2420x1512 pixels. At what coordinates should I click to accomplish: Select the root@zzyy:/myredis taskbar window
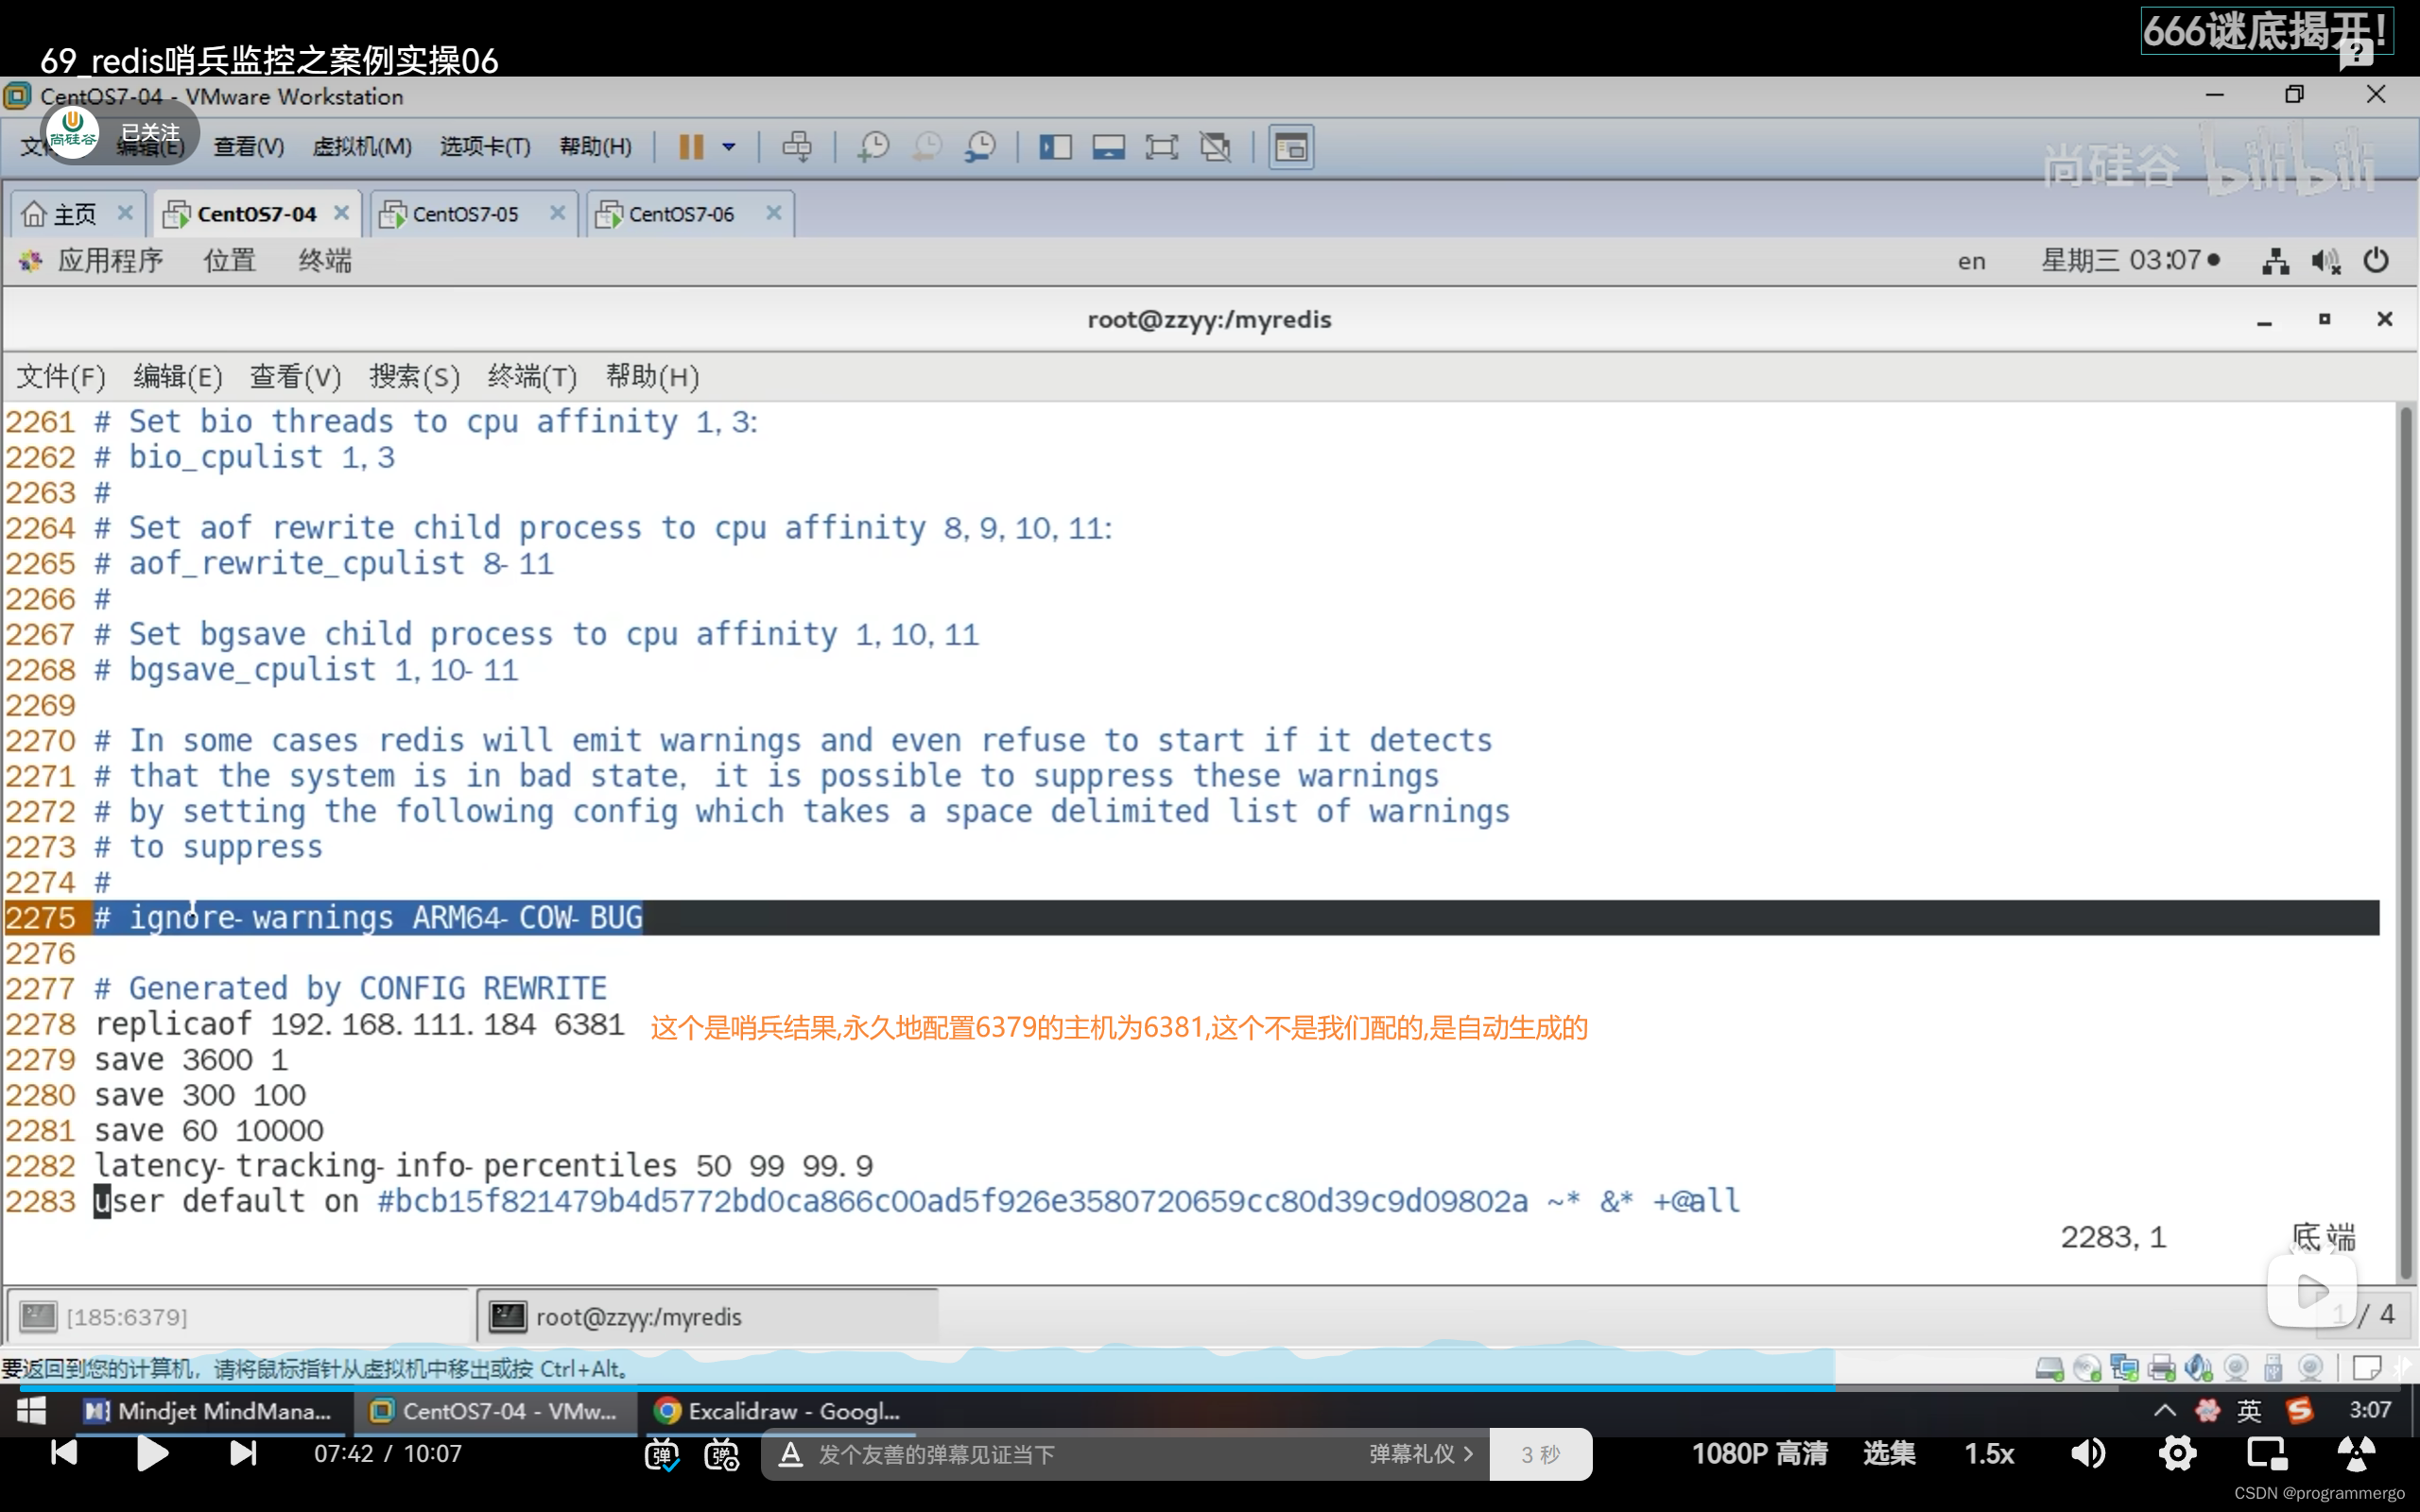point(708,1317)
